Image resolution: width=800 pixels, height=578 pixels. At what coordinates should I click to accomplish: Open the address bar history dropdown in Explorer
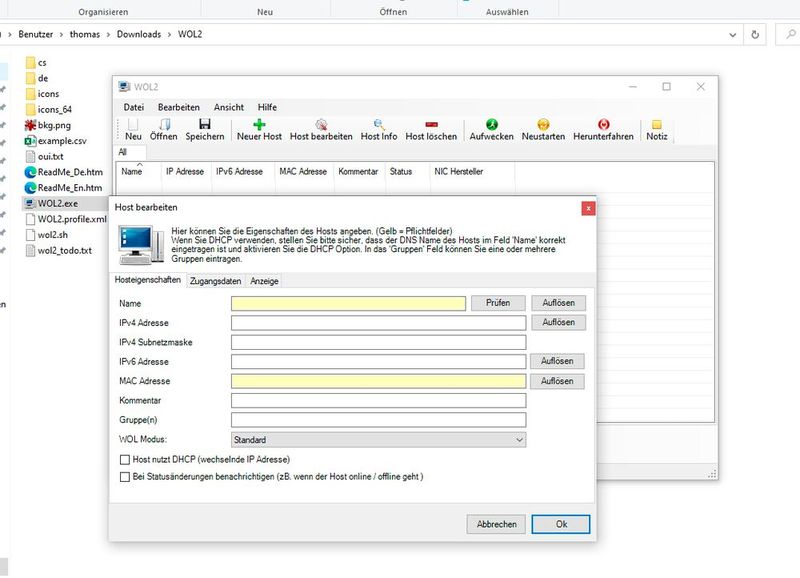click(733, 34)
